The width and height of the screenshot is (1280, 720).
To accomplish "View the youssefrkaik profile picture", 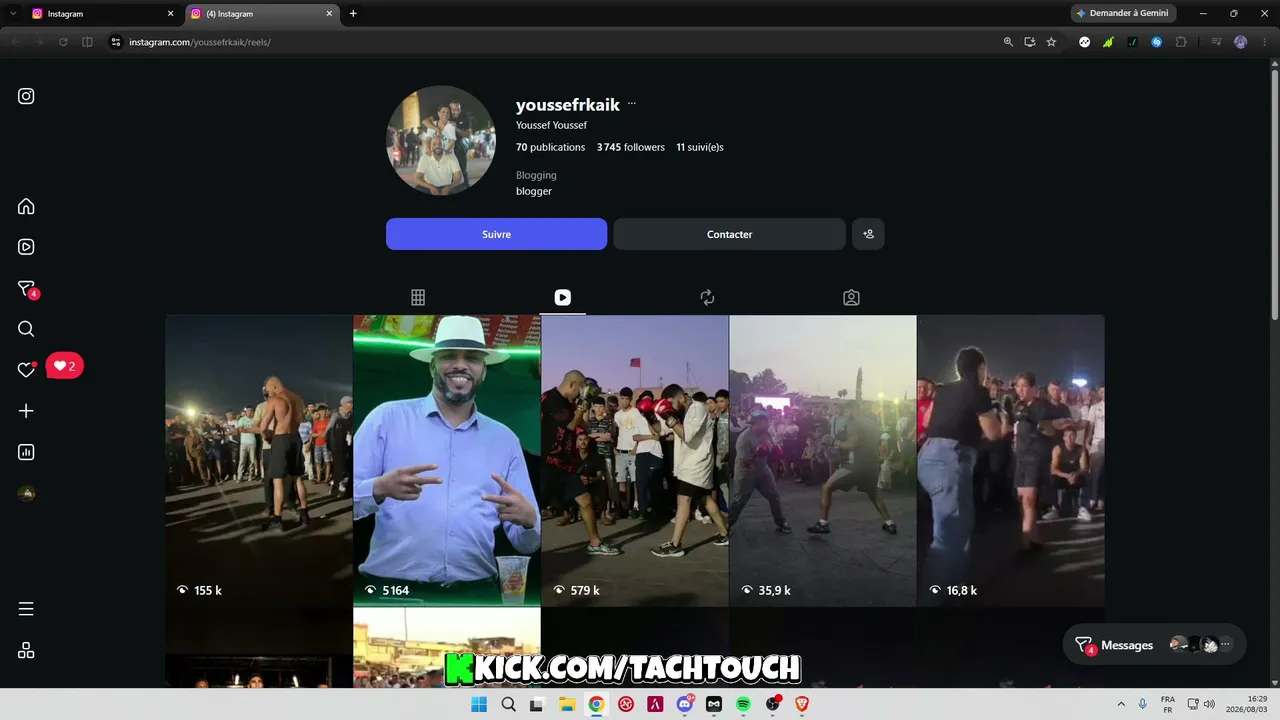I will coord(441,140).
